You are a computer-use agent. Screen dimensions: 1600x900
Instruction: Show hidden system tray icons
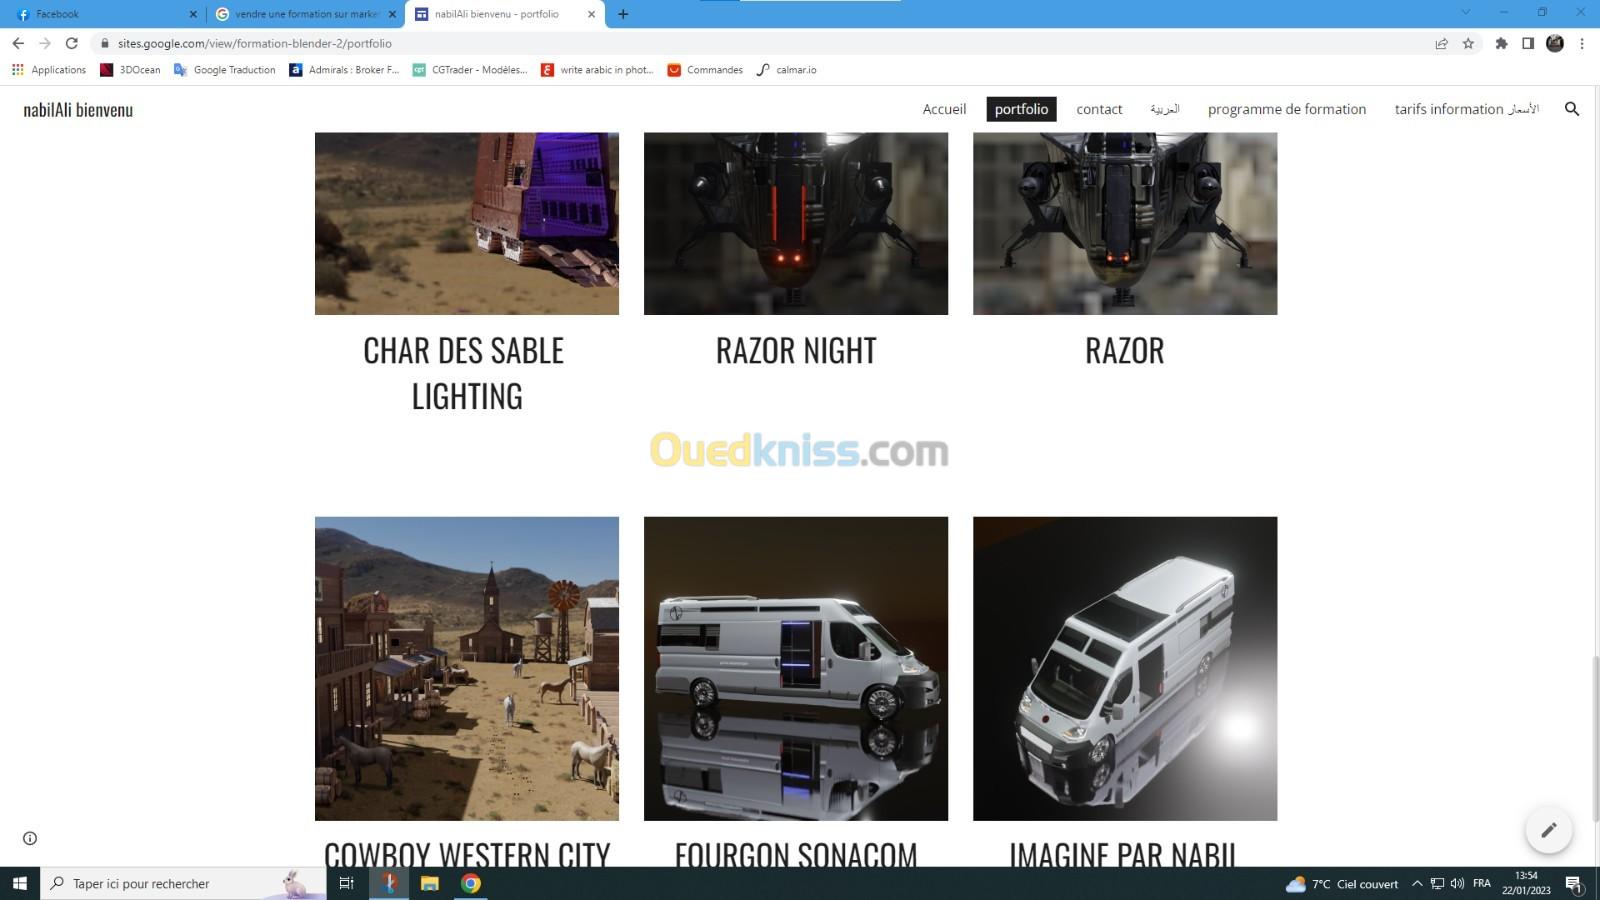pyautogui.click(x=1416, y=883)
